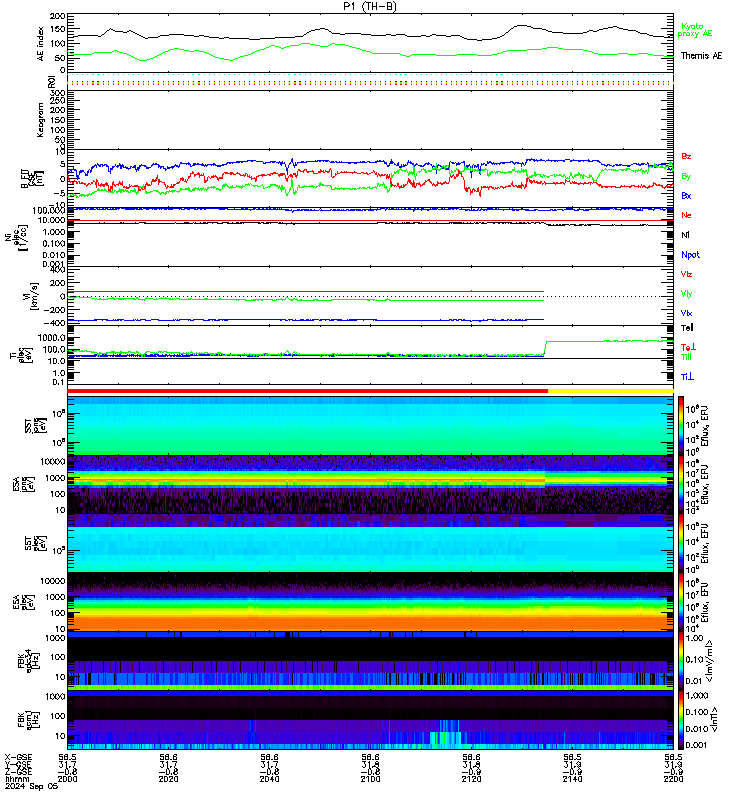Click the green Viy legend label

(686, 294)
